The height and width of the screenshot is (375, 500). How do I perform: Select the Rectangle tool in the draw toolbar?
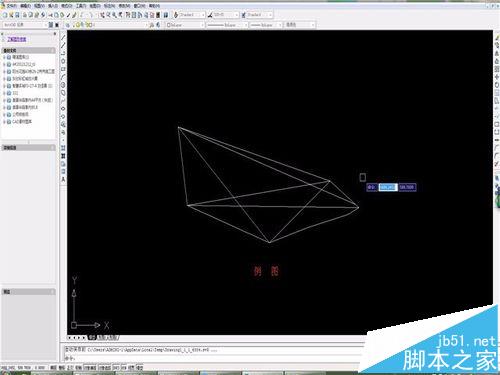coord(63,69)
